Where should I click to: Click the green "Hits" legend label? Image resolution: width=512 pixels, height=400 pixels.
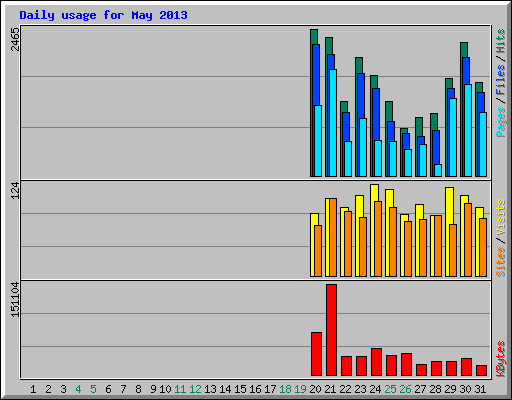[501, 41]
